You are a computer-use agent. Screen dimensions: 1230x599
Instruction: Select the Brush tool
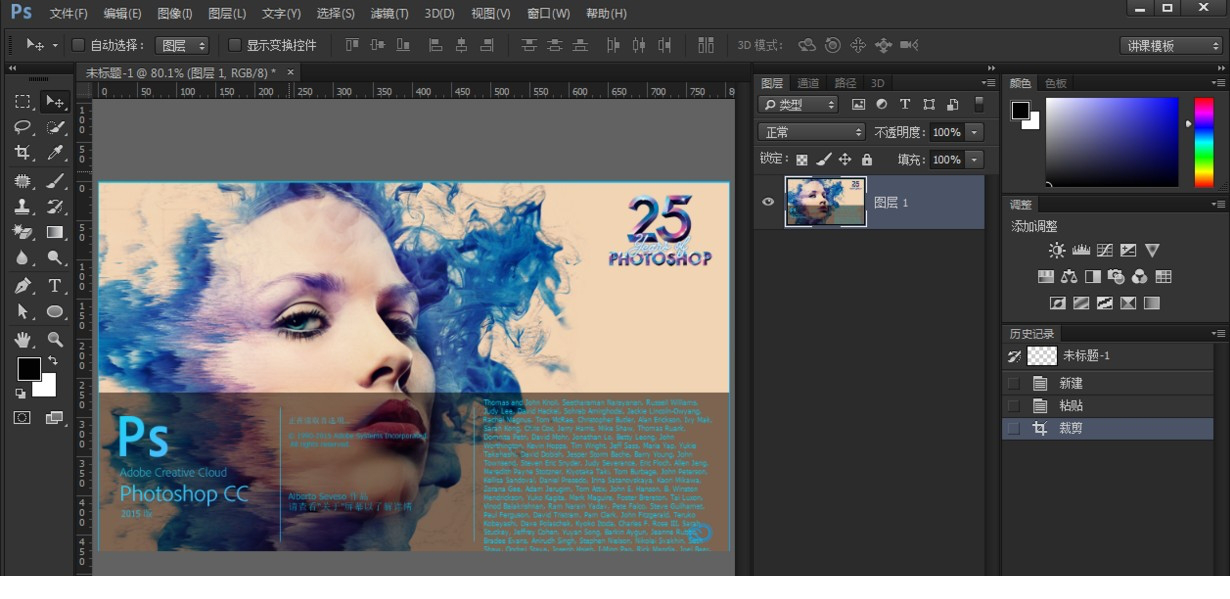(x=55, y=181)
